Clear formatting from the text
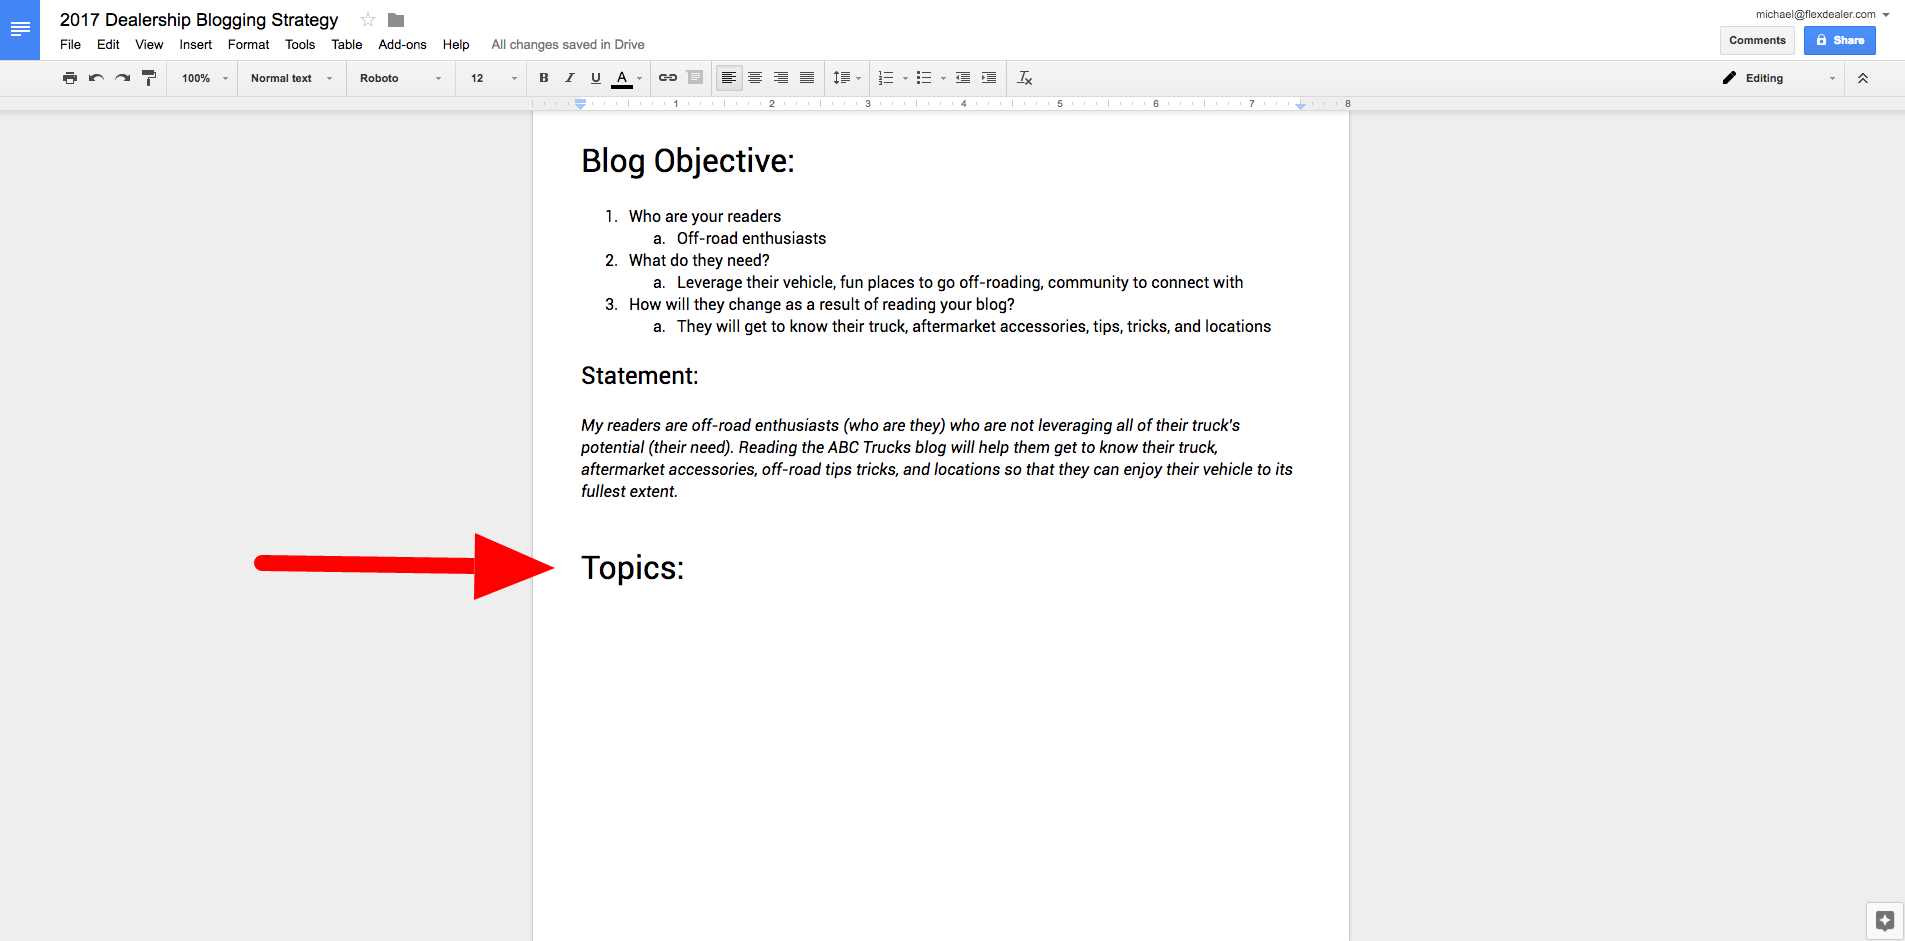Screen dimensions: 1905x941 pyautogui.click(x=1024, y=78)
